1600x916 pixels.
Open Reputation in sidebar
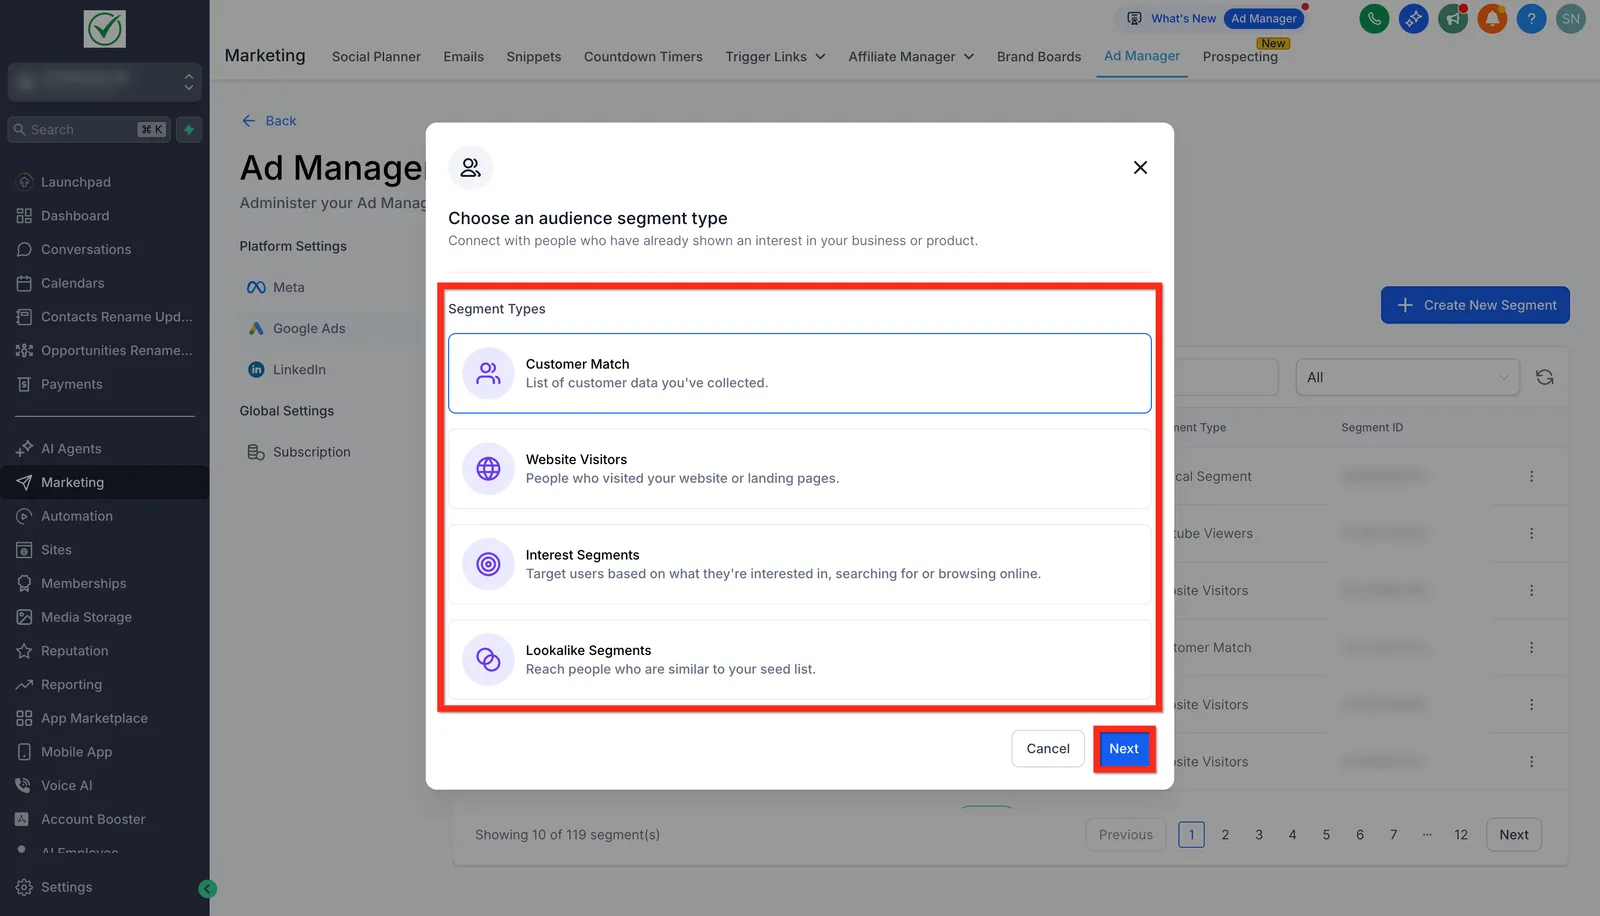(74, 651)
